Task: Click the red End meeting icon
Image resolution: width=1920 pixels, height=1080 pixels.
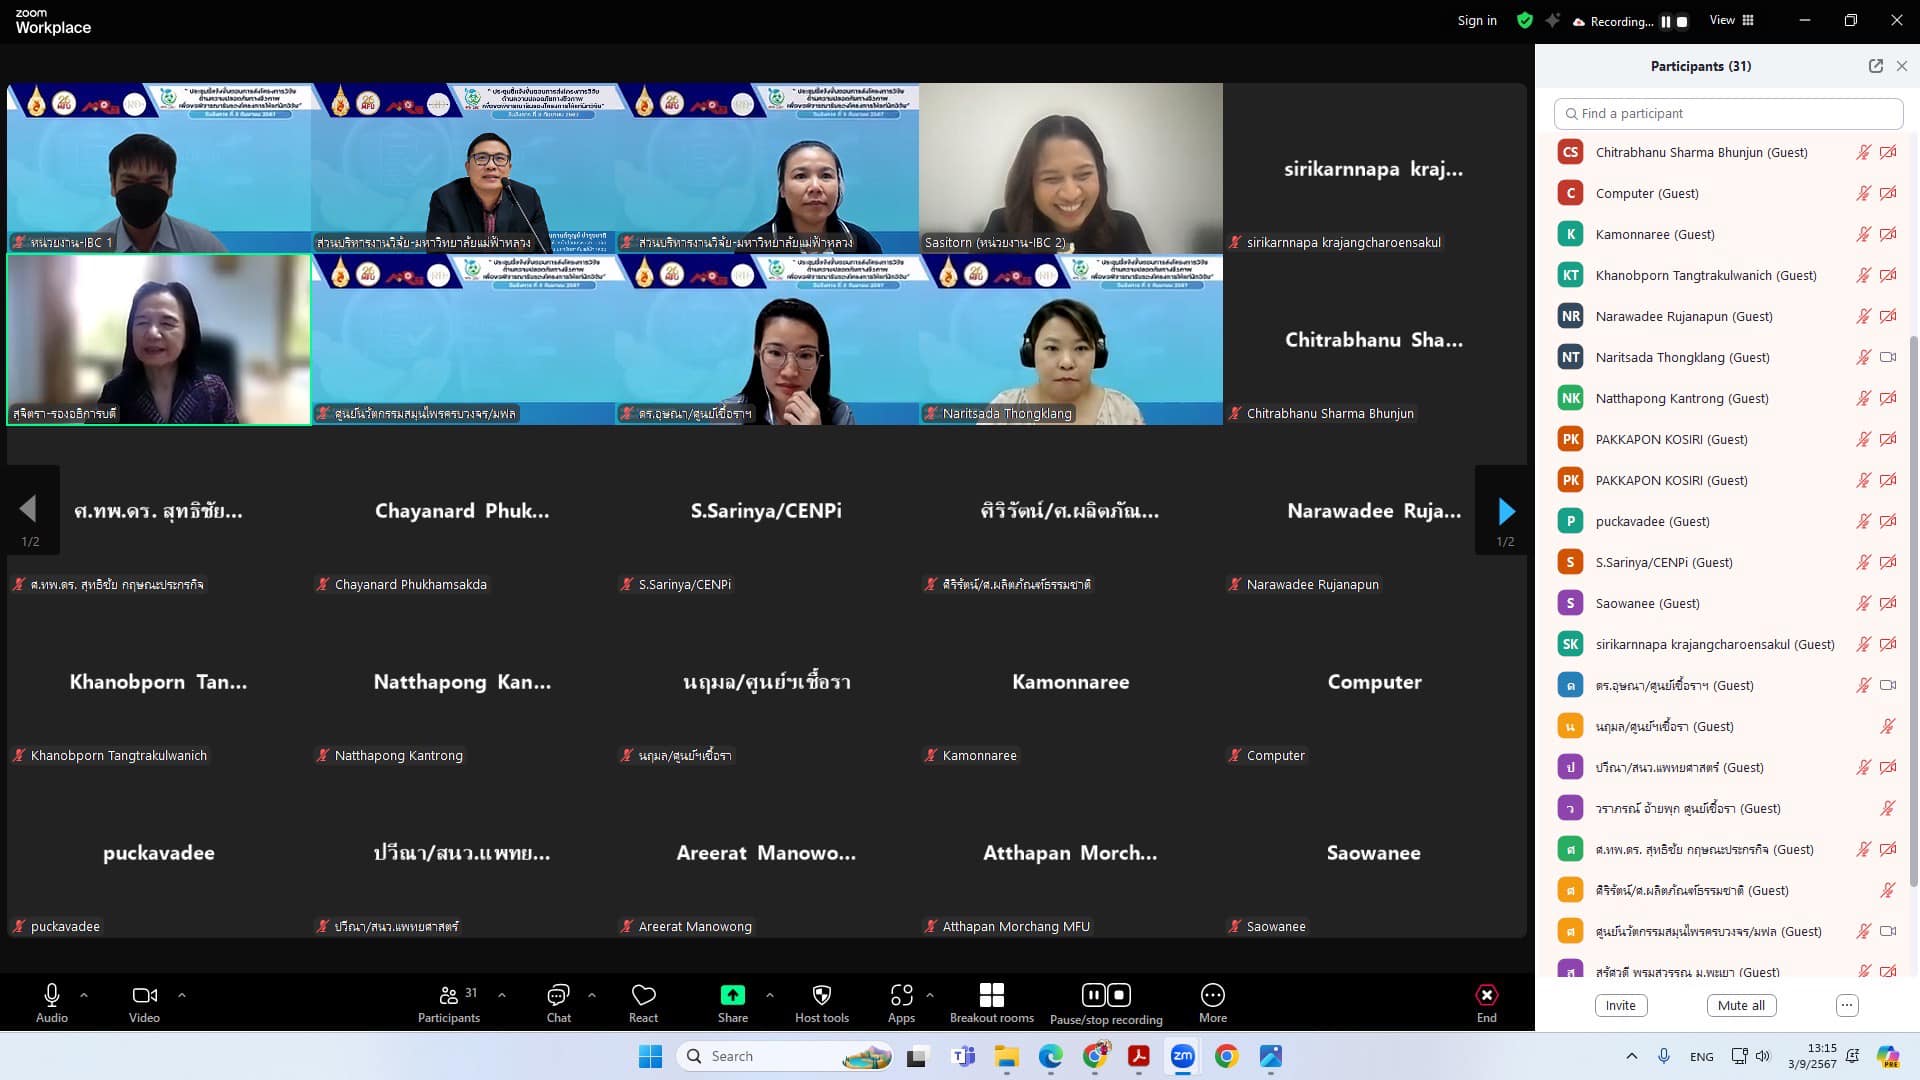Action: point(1487,995)
